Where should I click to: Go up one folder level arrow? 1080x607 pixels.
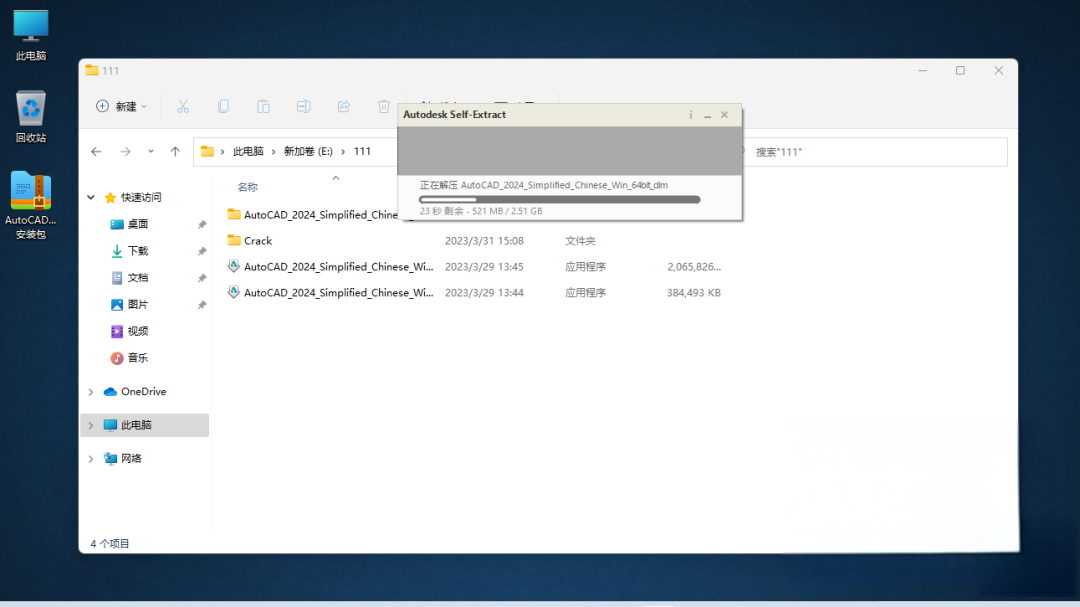point(175,152)
